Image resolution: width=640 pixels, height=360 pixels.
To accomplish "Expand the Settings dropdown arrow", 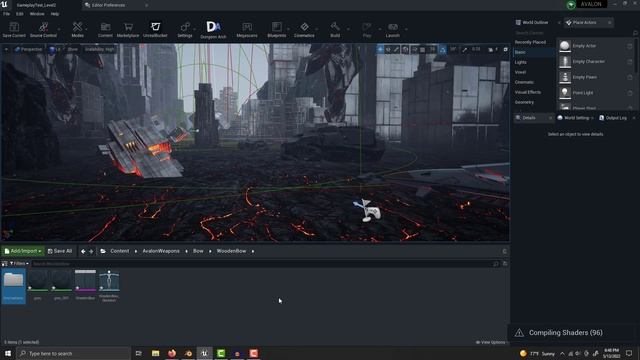I will tap(195, 29).
